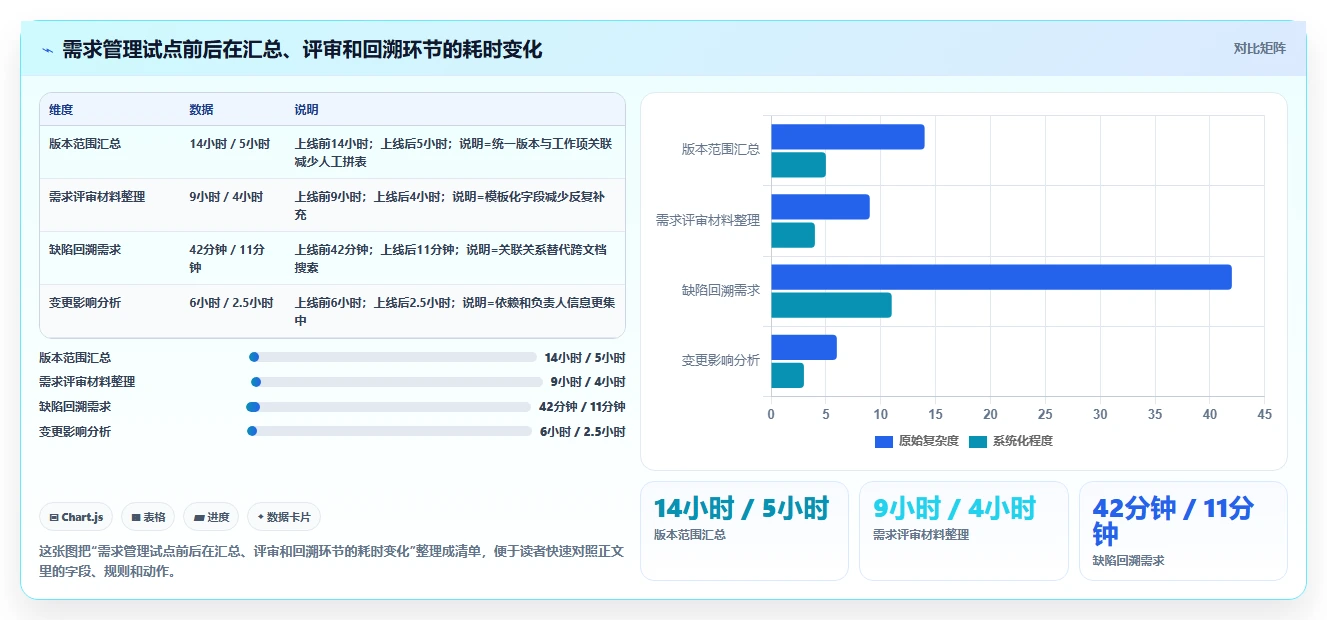Image resolution: width=1327 pixels, height=620 pixels.
Task: Click the blue 需求评审材料整理 chart bar
Action: click(x=820, y=207)
